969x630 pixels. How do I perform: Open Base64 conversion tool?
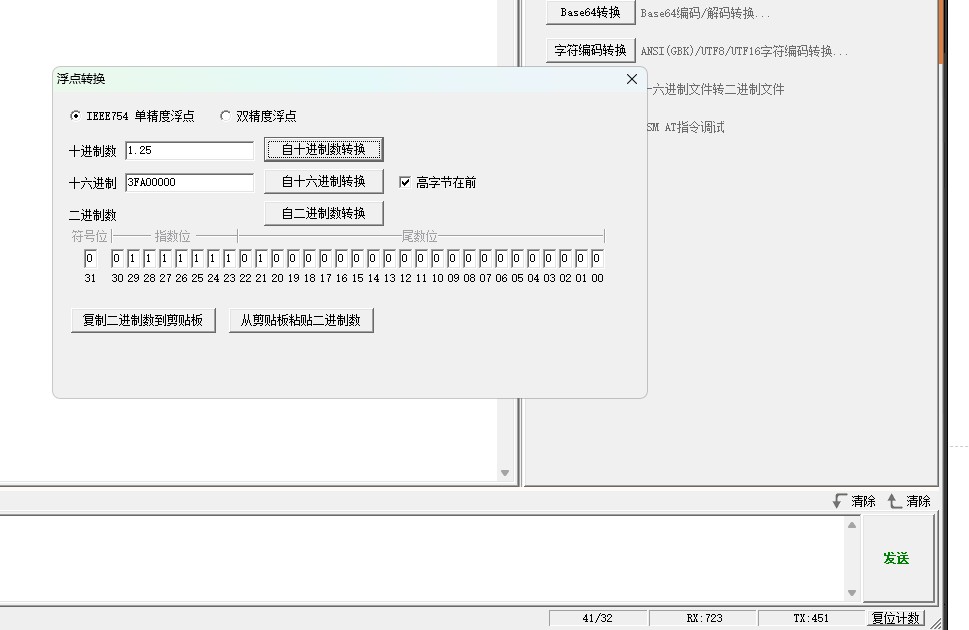pyautogui.click(x=591, y=12)
